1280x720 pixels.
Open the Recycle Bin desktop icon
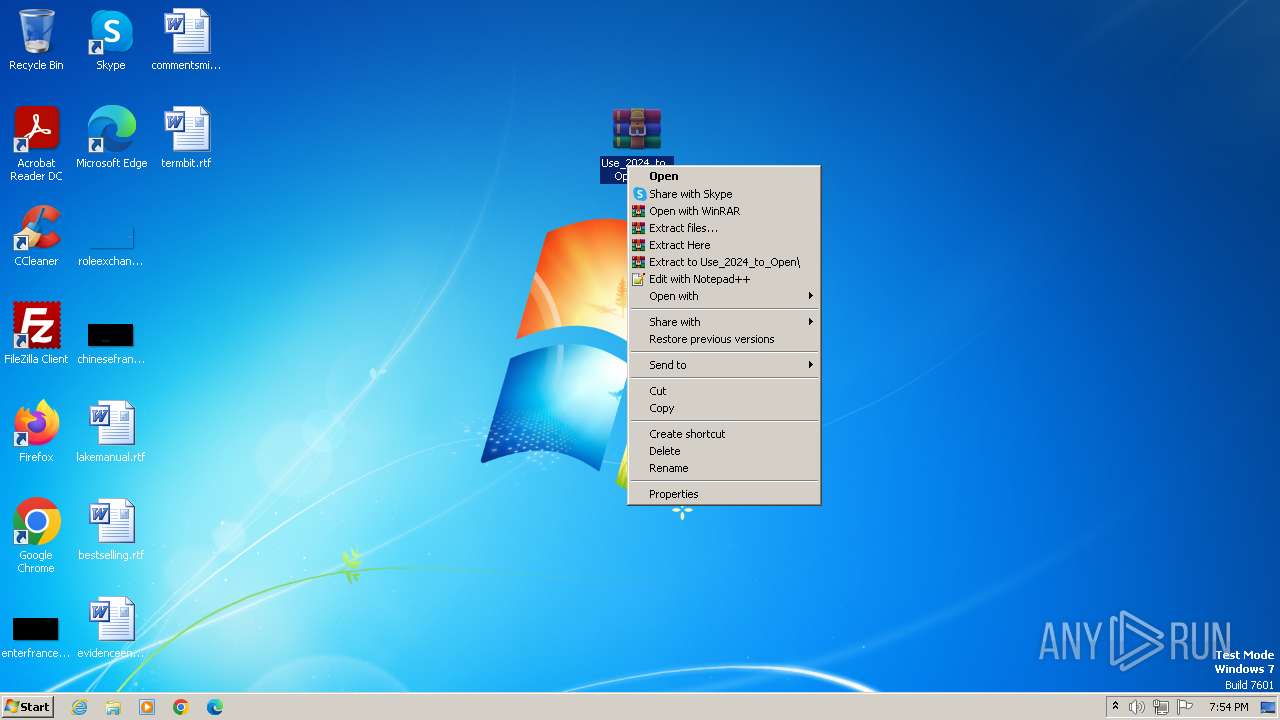tap(36, 40)
